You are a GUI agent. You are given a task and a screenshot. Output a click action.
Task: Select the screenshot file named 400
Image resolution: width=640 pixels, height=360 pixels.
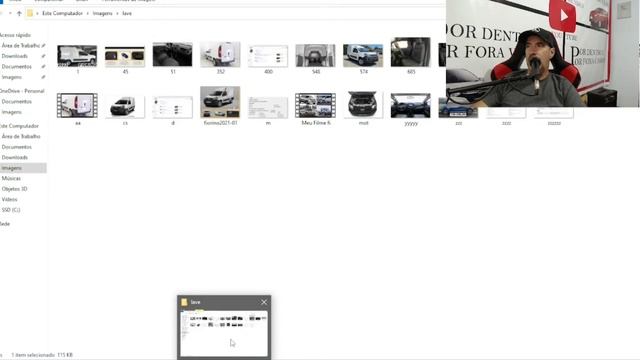[268, 56]
